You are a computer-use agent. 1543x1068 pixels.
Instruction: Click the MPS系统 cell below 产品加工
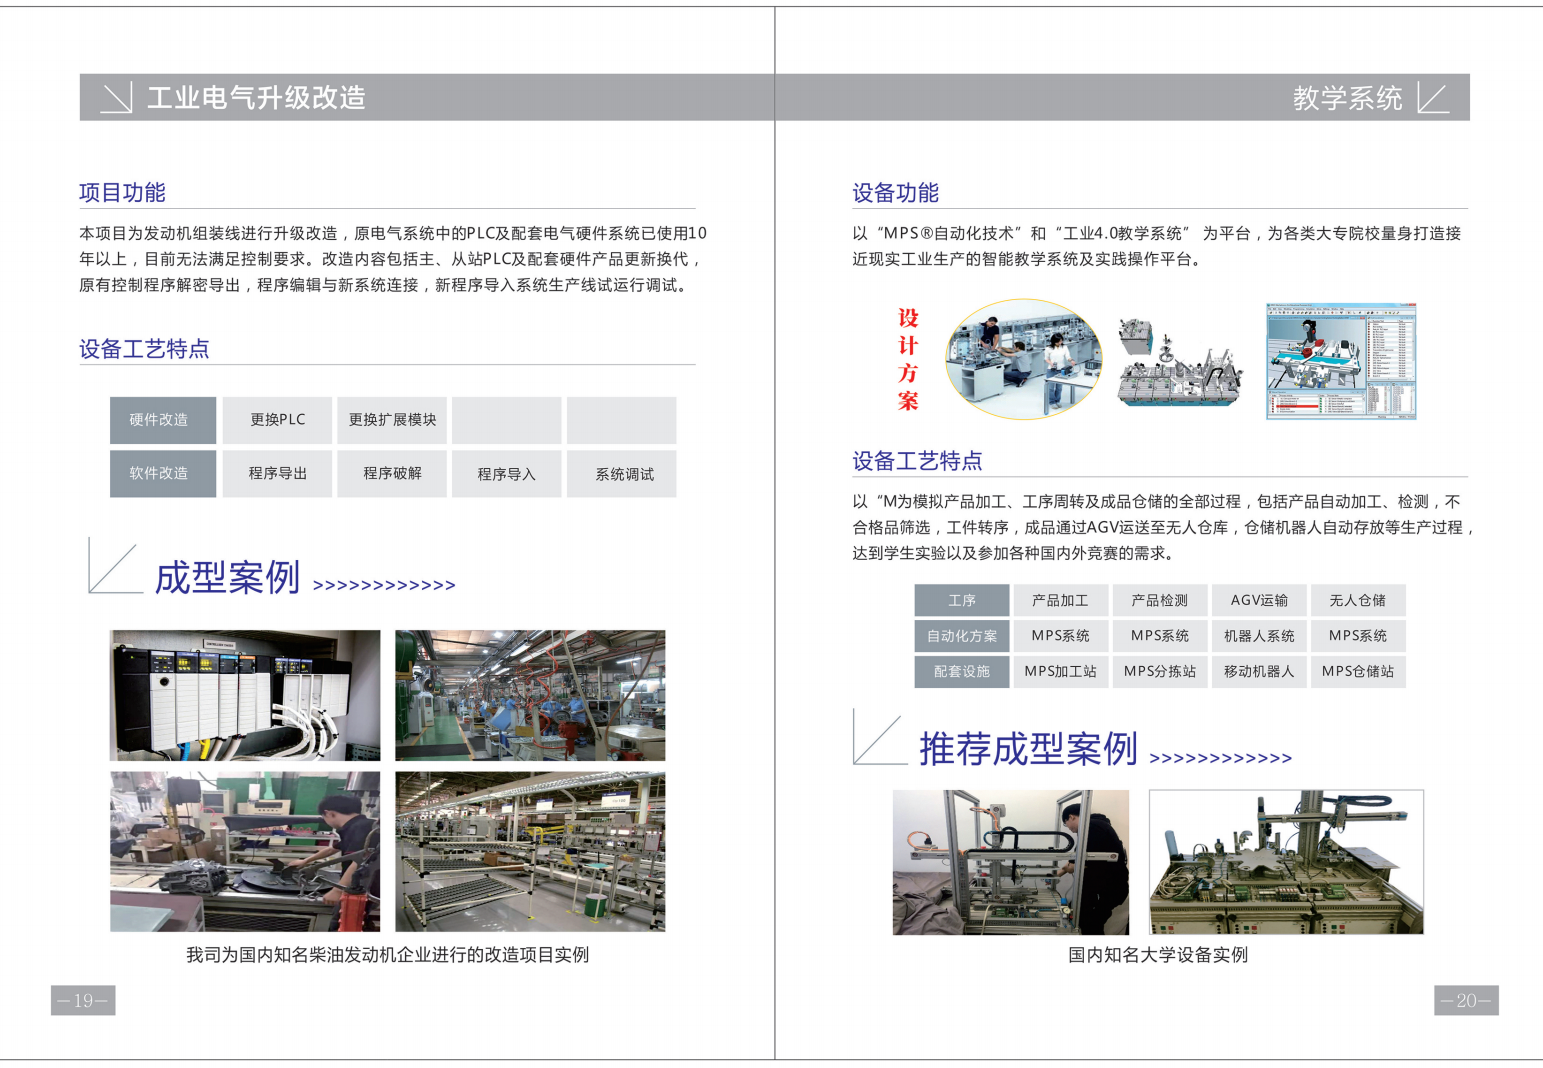click(x=1061, y=636)
